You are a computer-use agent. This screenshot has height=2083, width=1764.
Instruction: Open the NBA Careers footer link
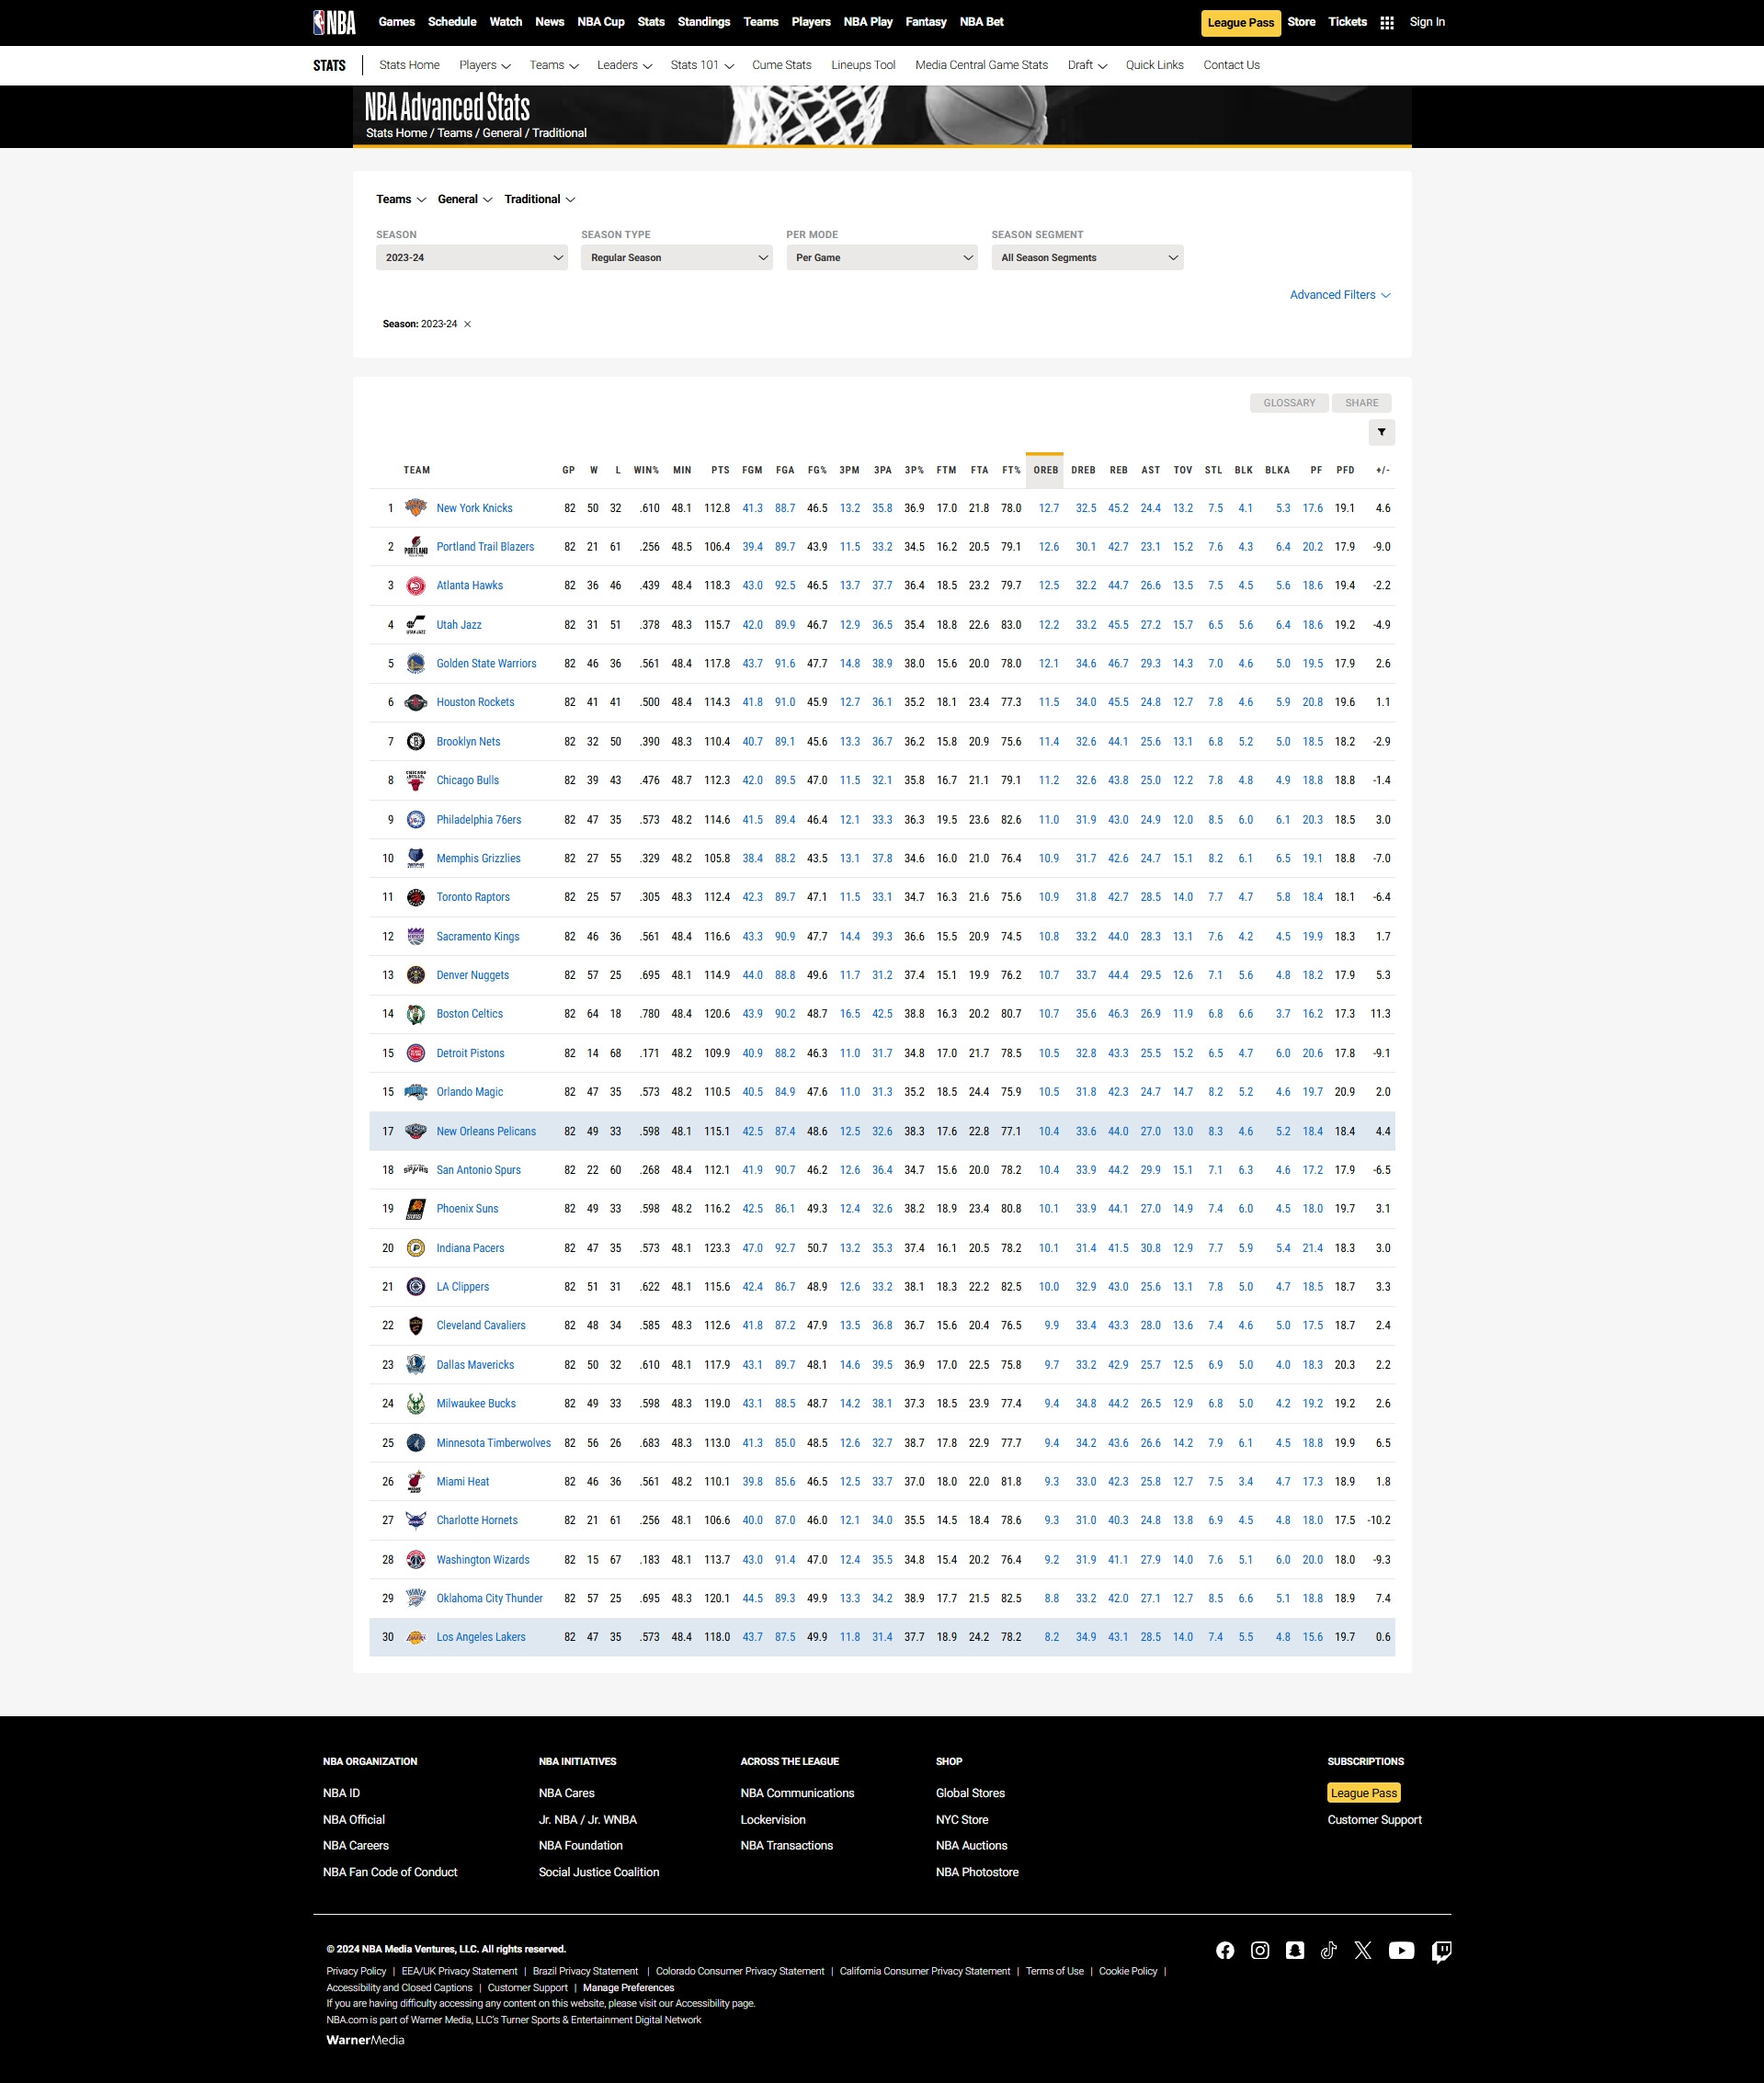tap(355, 1846)
